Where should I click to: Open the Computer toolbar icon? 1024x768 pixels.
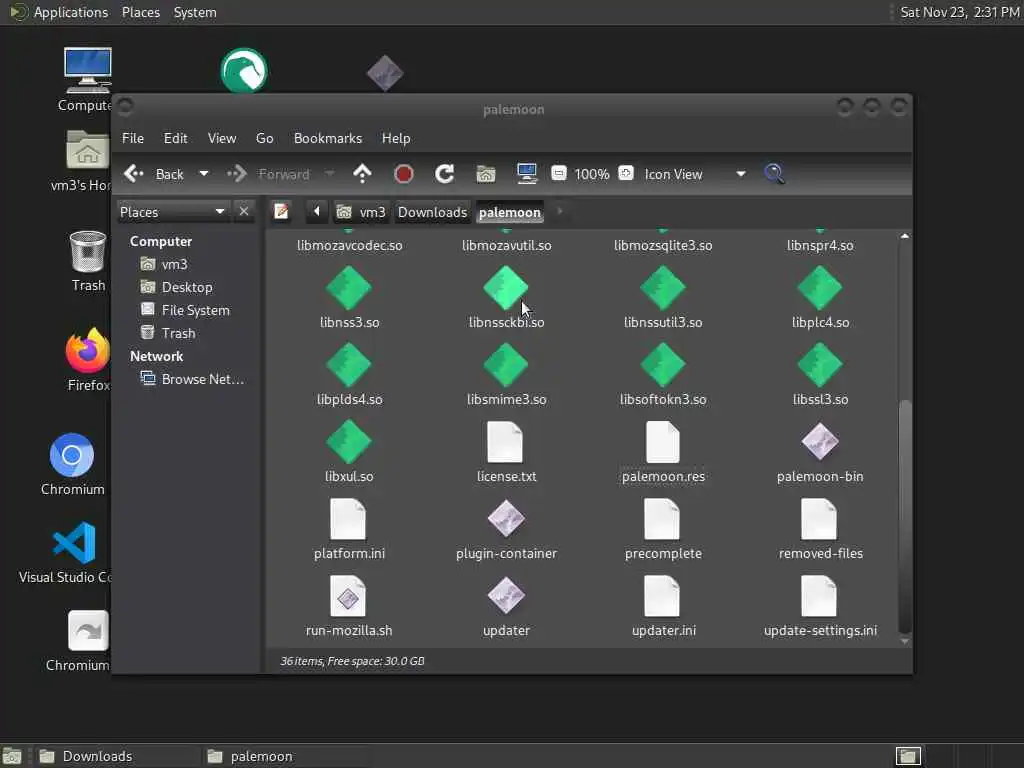tap(526, 174)
